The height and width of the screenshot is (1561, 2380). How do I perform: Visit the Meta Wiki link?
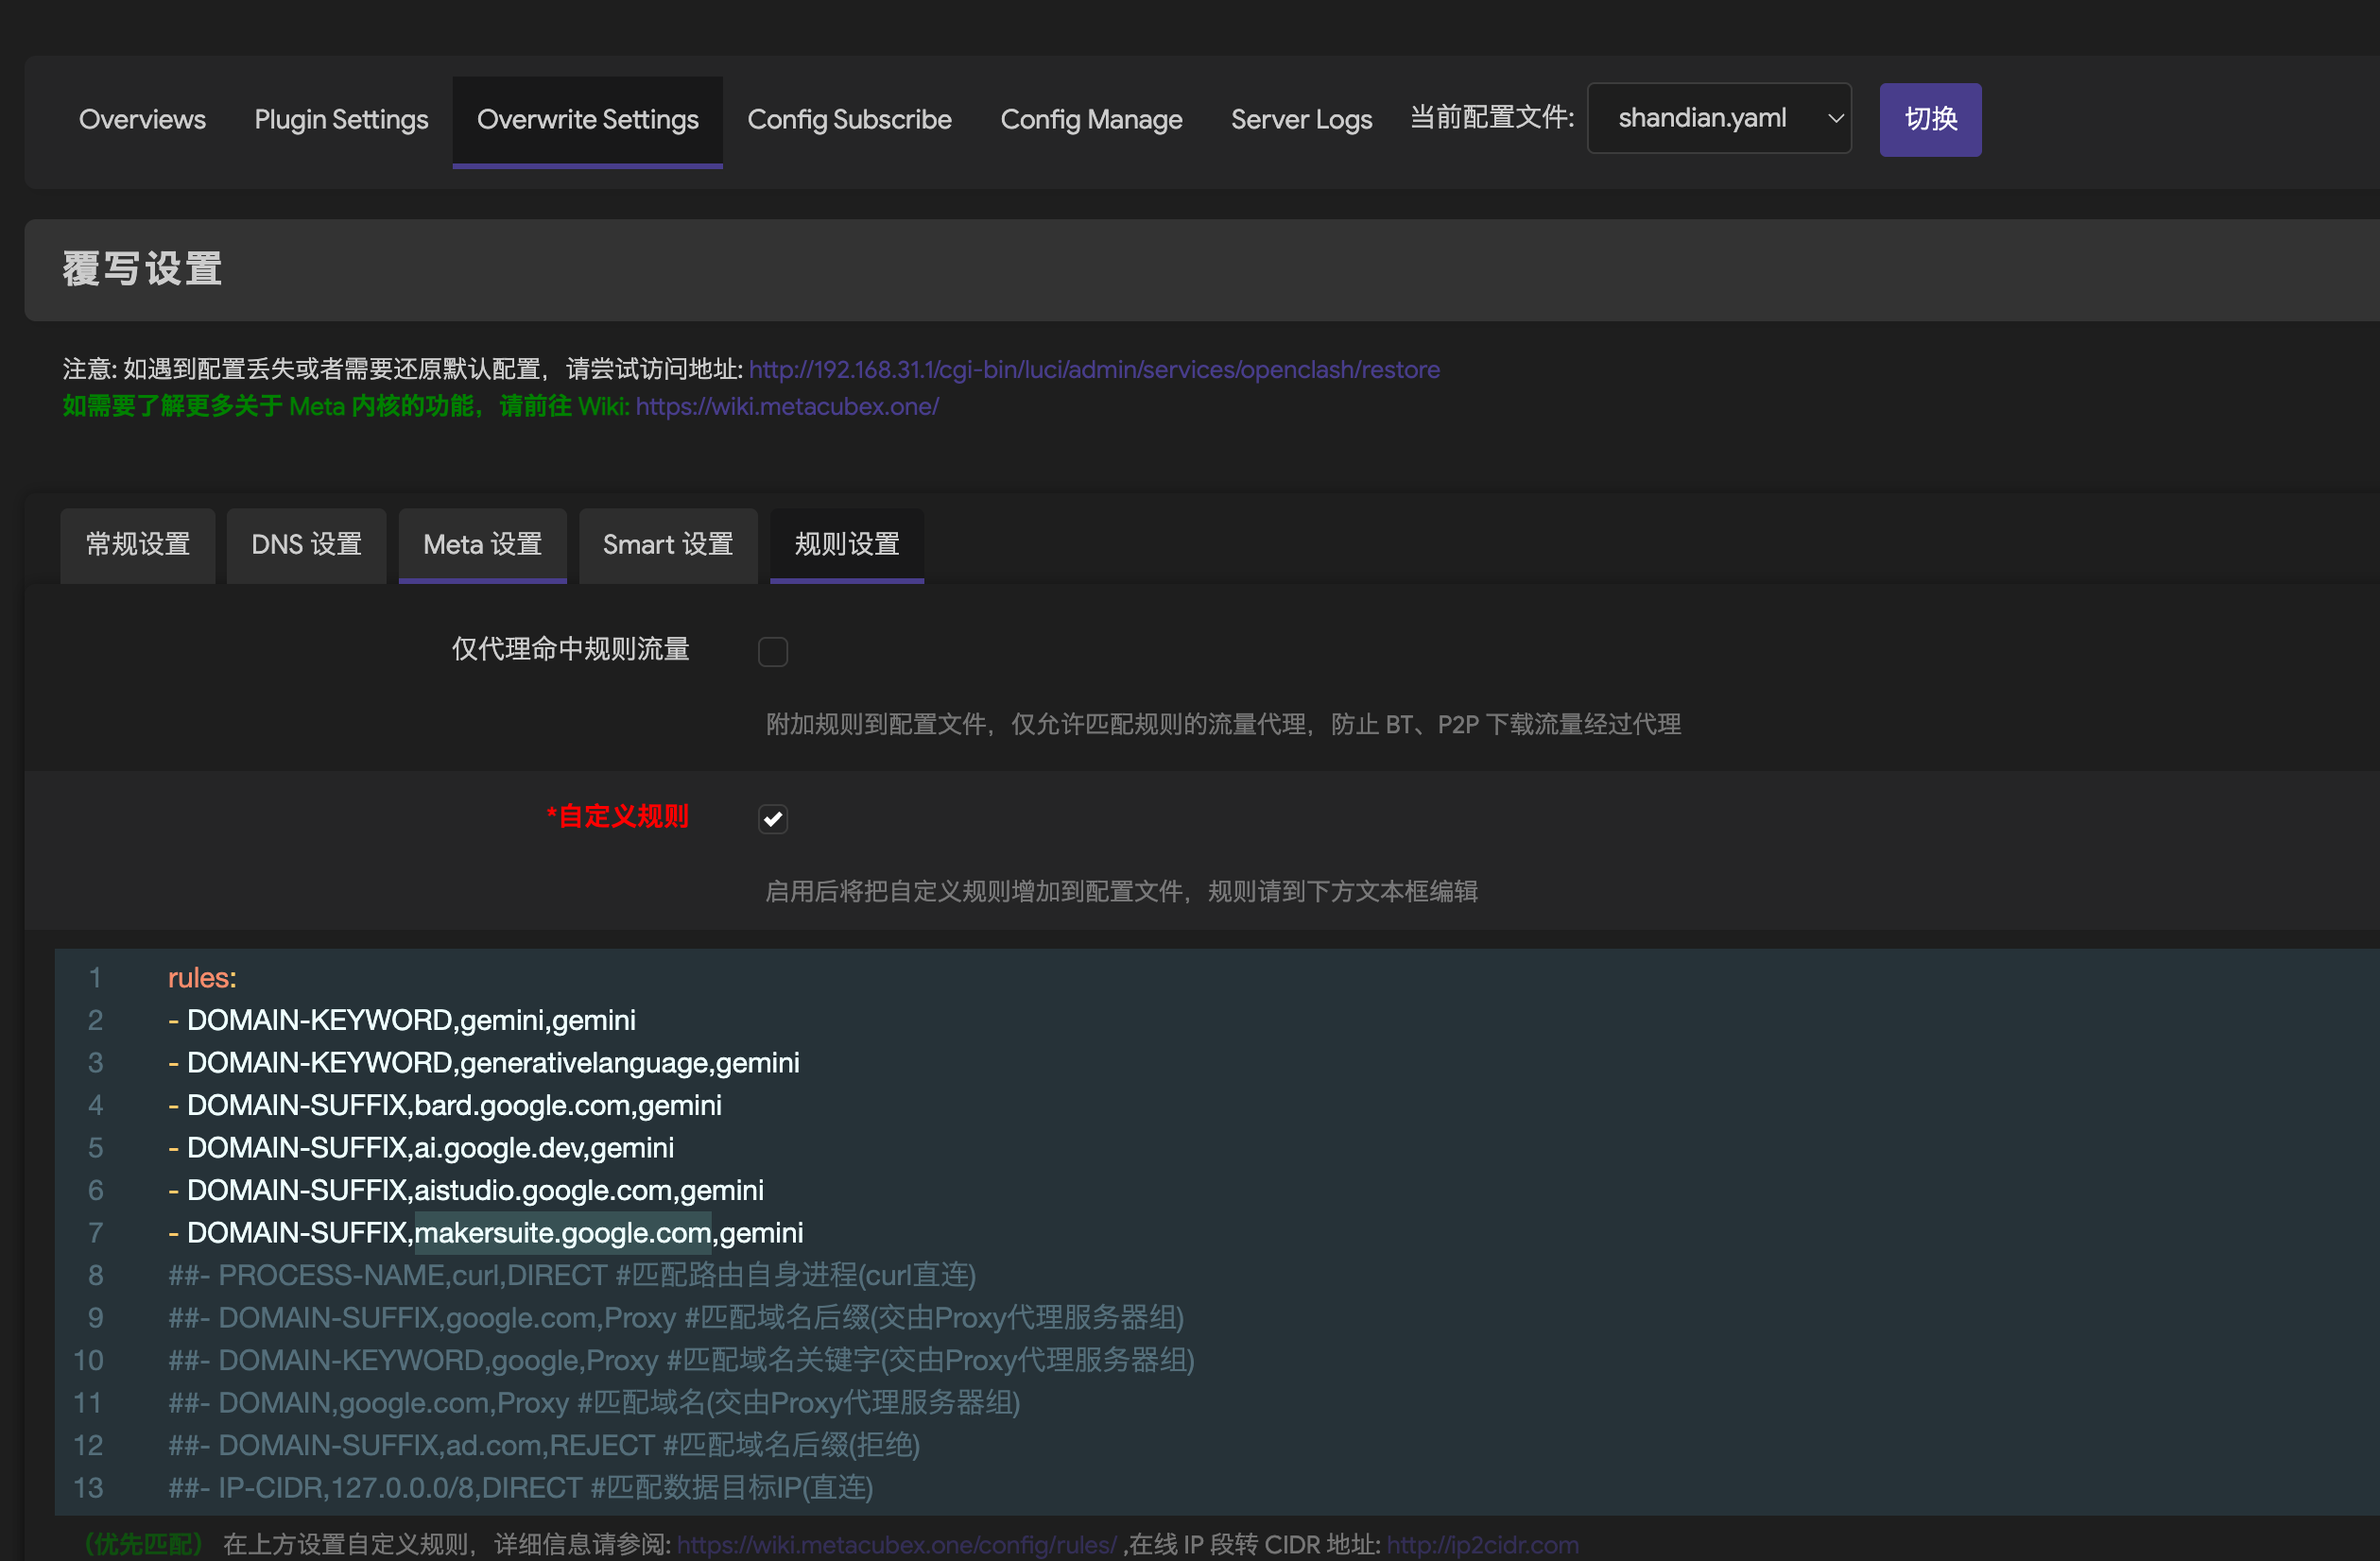click(787, 406)
